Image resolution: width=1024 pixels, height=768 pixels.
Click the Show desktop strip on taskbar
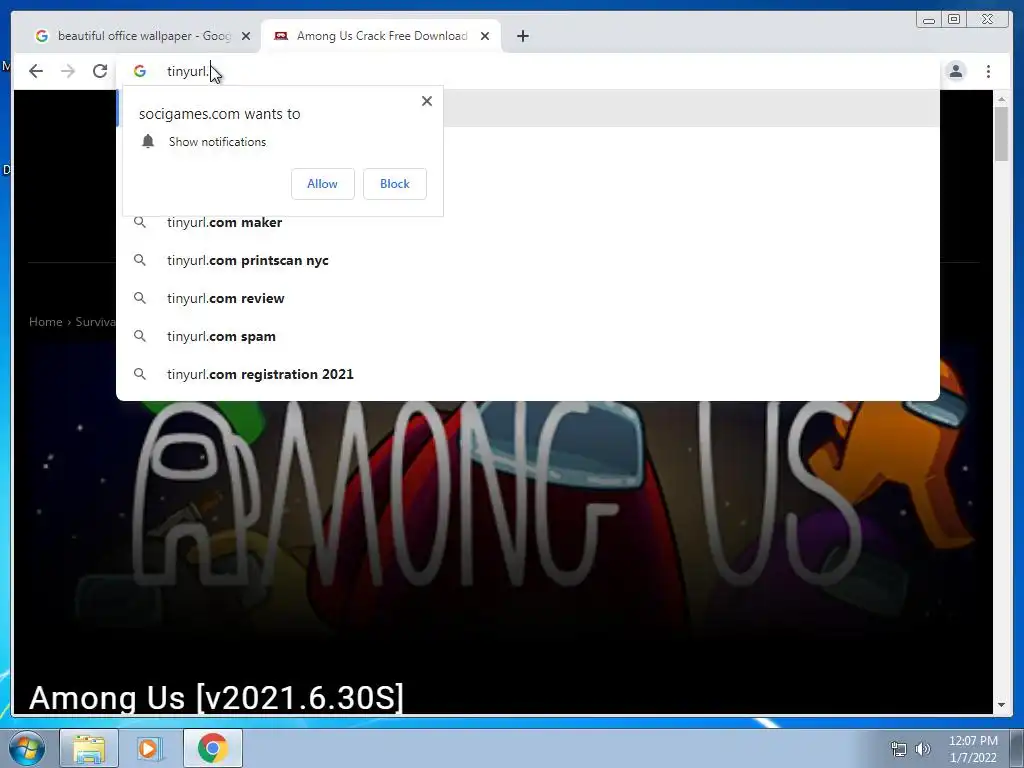click(x=1017, y=748)
